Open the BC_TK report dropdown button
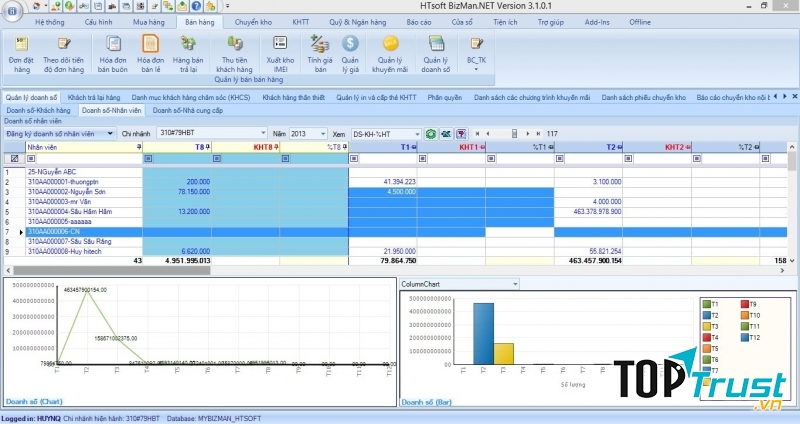Image resolution: width=800 pixels, height=424 pixels. click(x=476, y=55)
